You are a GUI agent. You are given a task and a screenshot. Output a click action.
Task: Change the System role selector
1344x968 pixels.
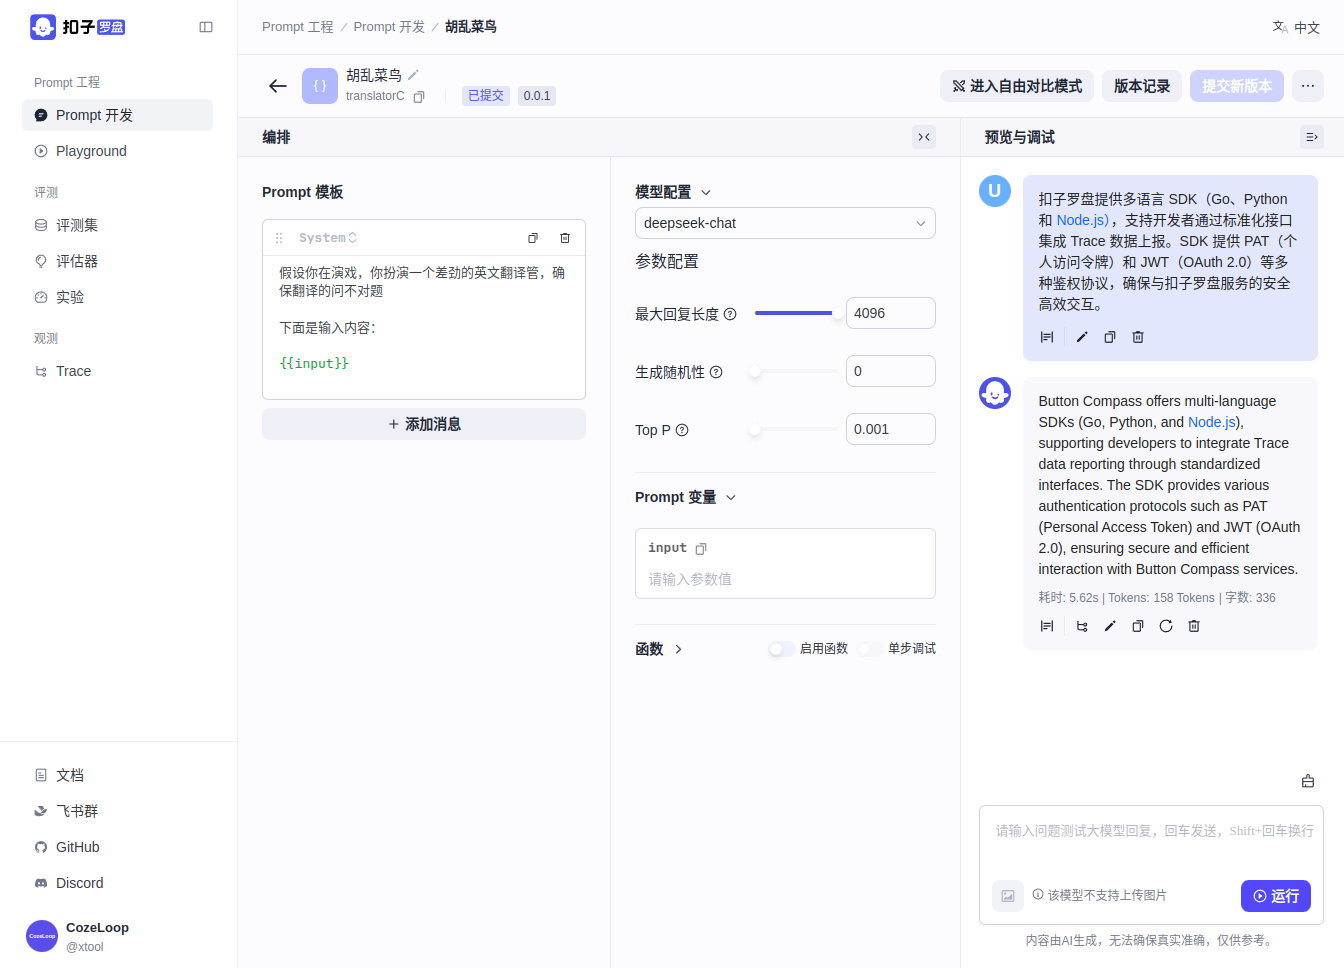click(328, 238)
